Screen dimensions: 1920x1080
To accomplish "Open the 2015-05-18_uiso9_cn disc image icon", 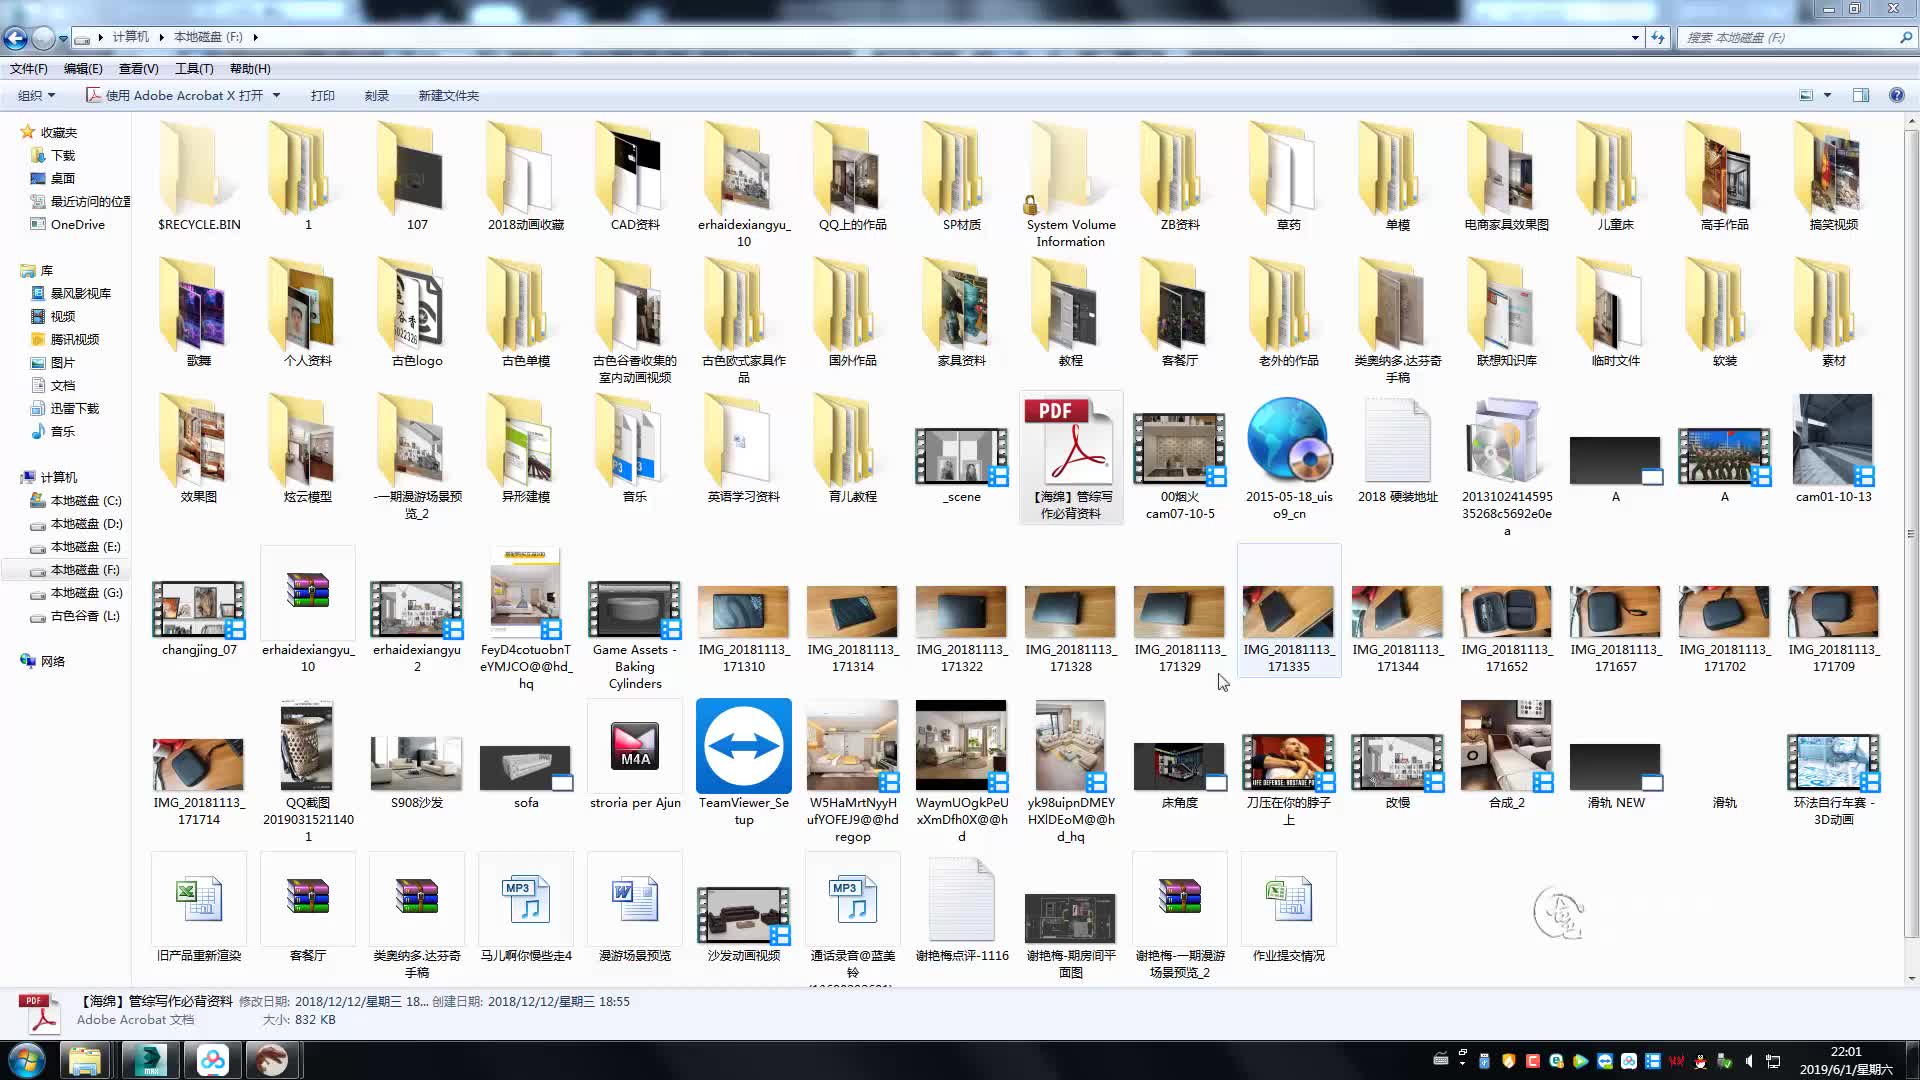I will [1288, 441].
